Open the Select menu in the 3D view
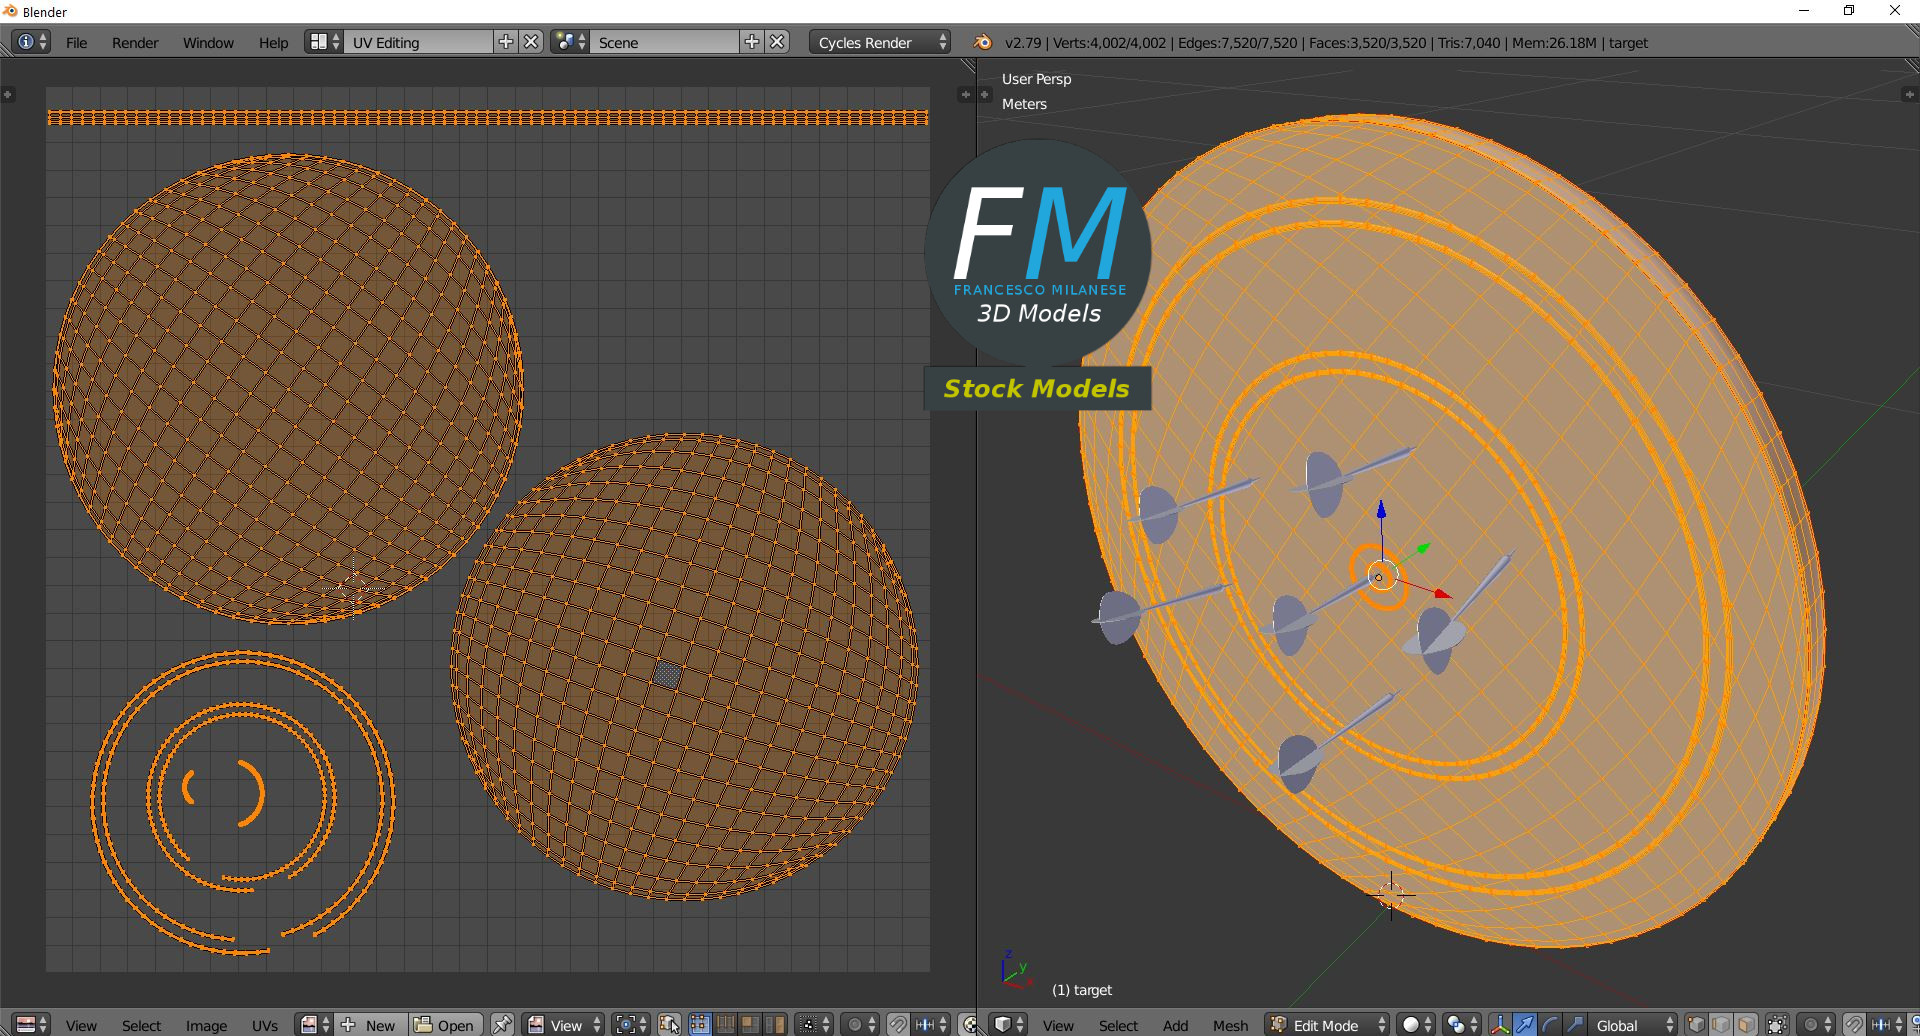This screenshot has height=1036, width=1920. [1118, 1025]
